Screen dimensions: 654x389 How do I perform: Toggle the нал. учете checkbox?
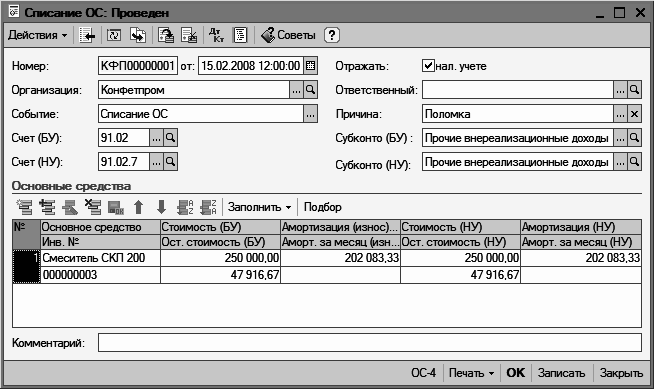(428, 65)
